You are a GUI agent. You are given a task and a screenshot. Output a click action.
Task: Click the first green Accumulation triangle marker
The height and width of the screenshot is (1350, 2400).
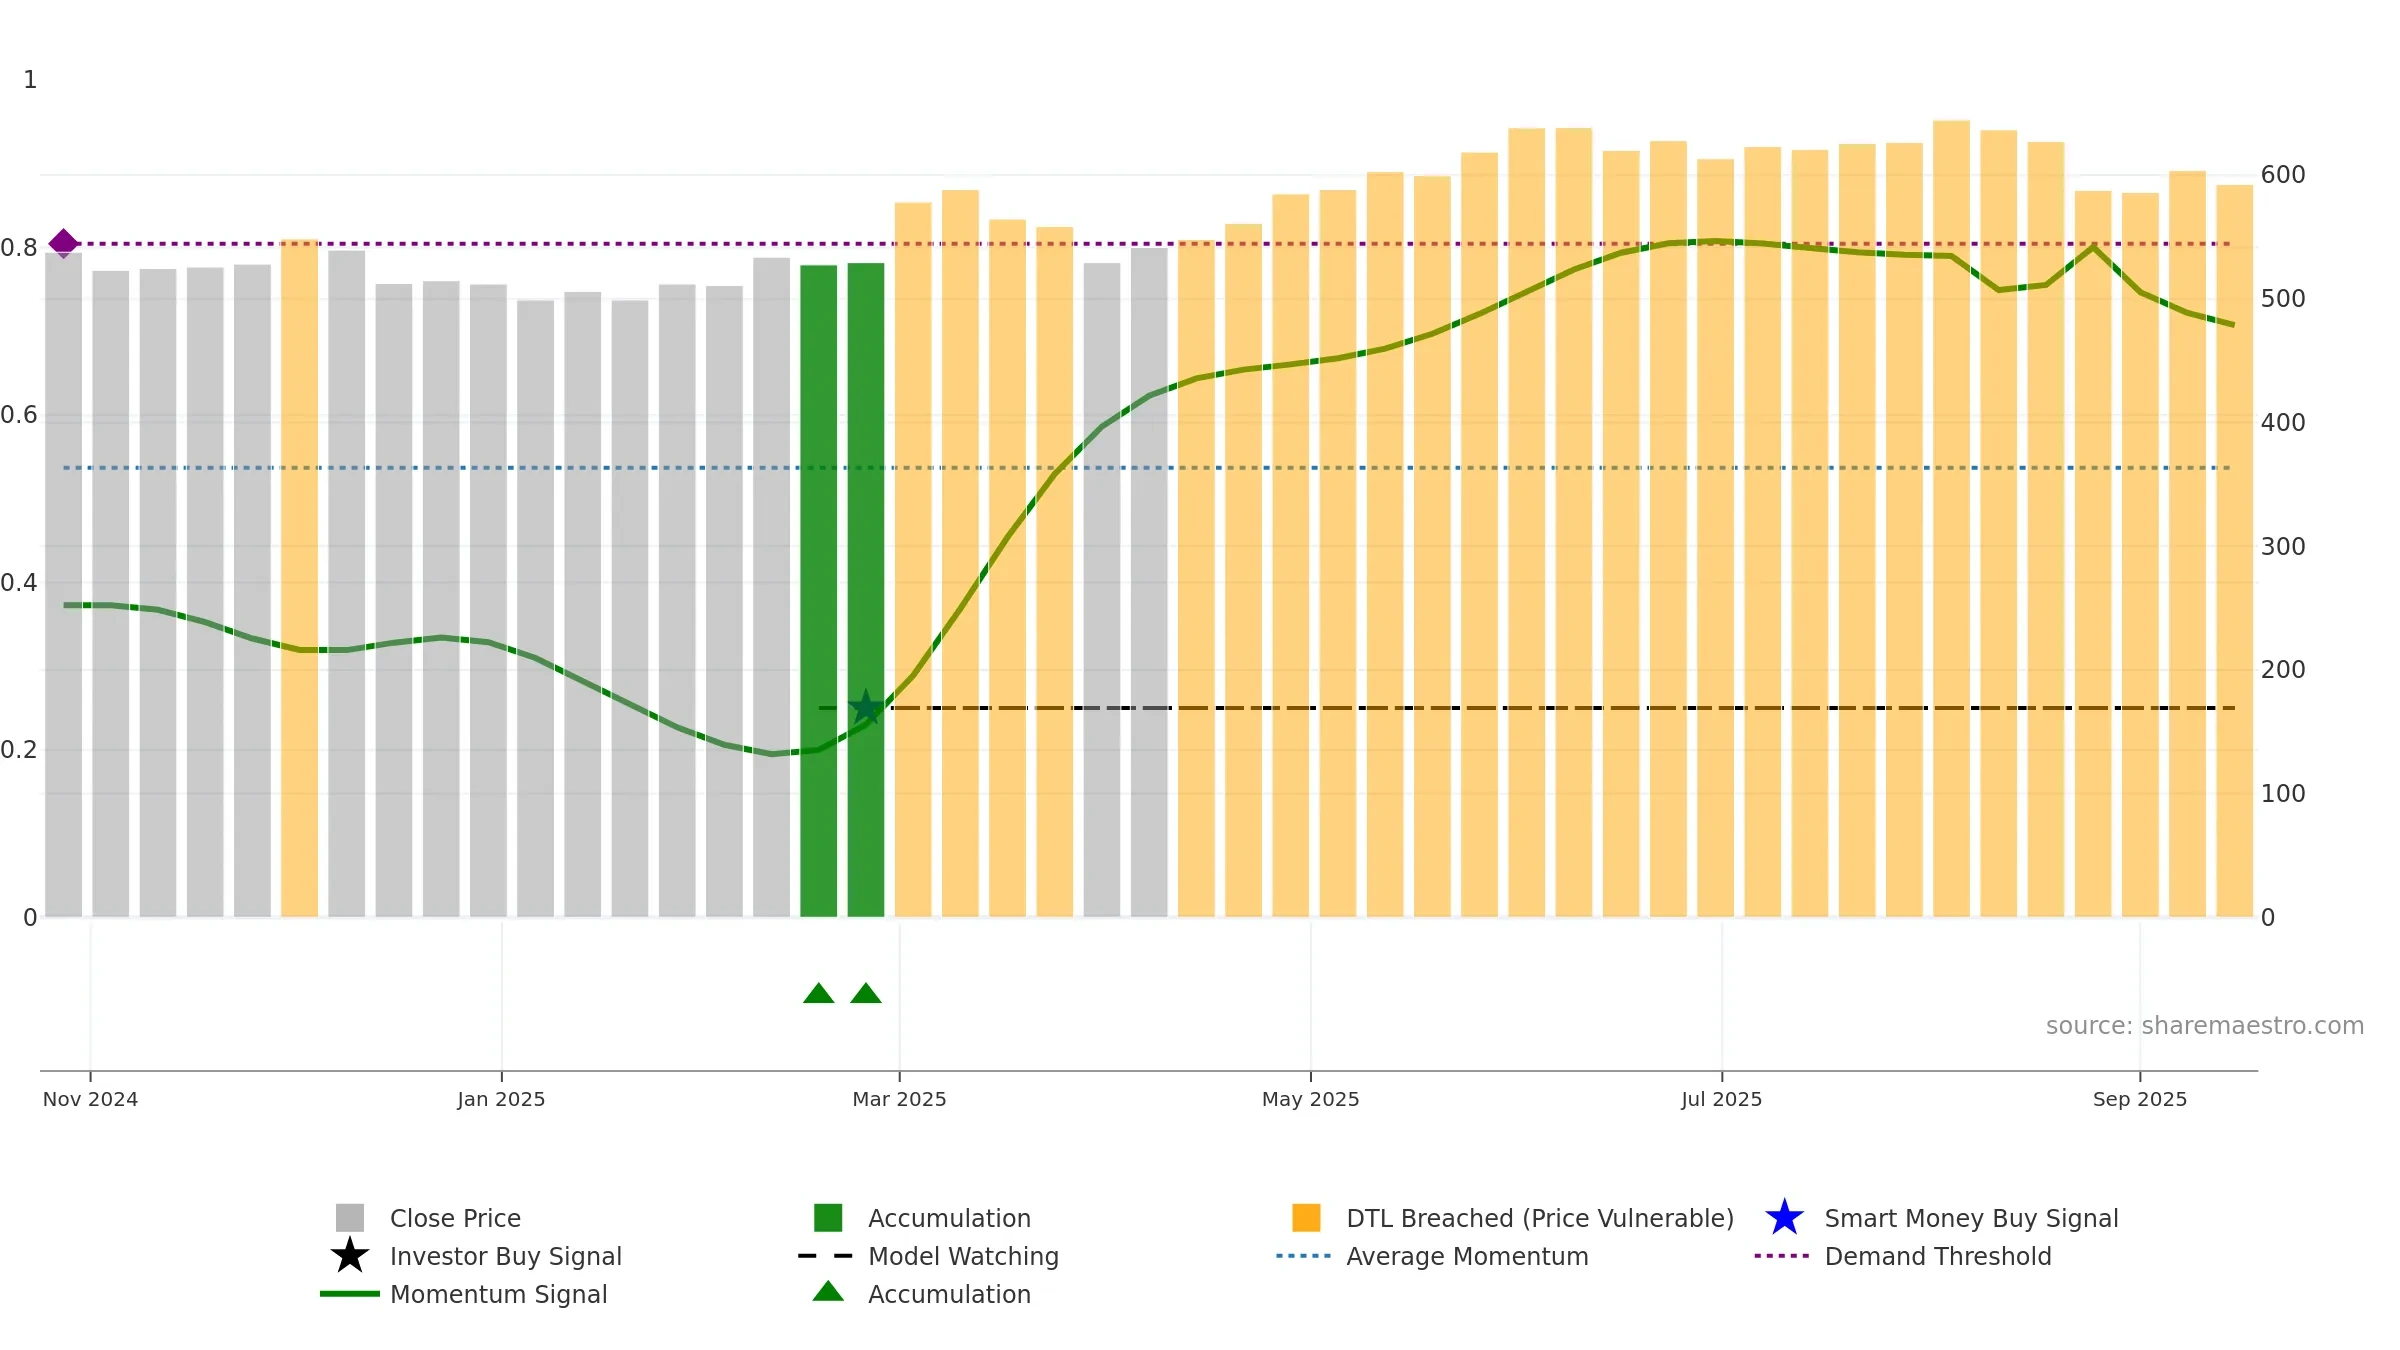point(819,993)
